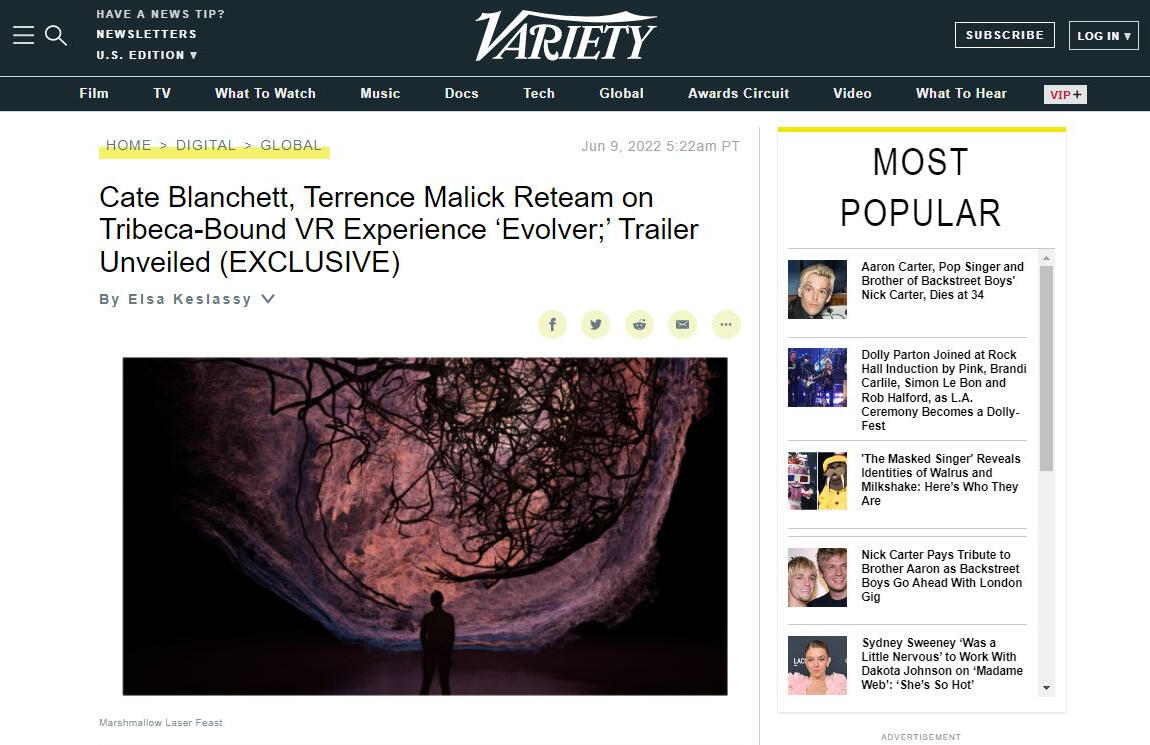This screenshot has height=745, width=1150.
Task: Open the Have a News Tip link
Action: [161, 14]
